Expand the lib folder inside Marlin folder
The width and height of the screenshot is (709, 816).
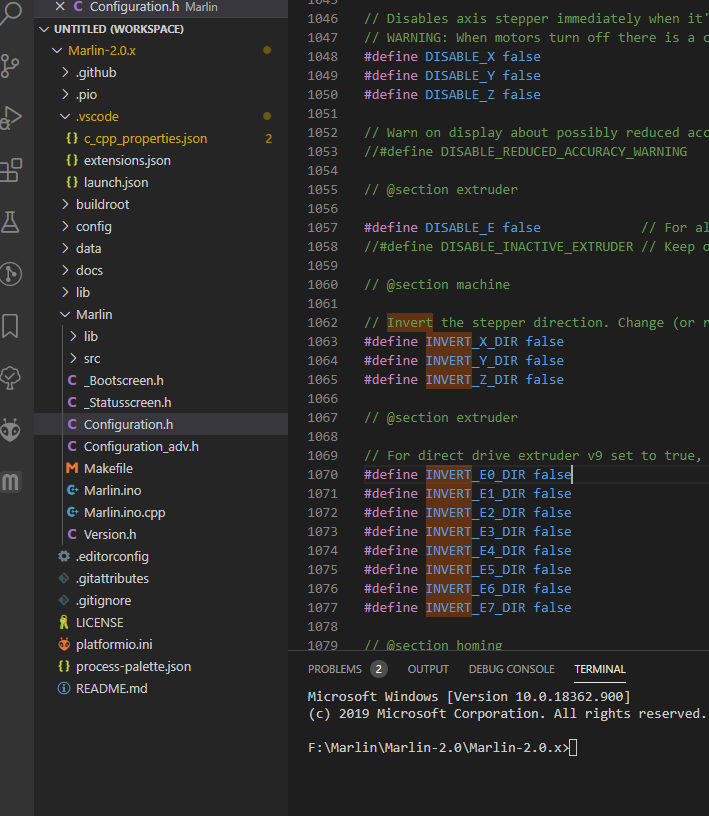click(73, 336)
